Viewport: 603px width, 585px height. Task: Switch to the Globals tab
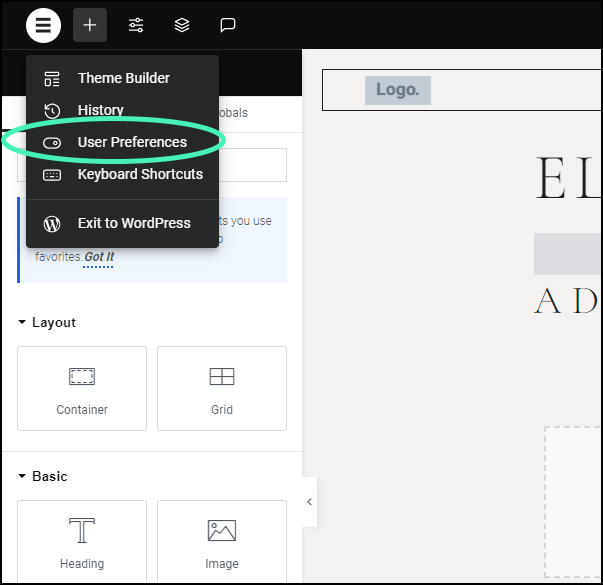[x=233, y=113]
